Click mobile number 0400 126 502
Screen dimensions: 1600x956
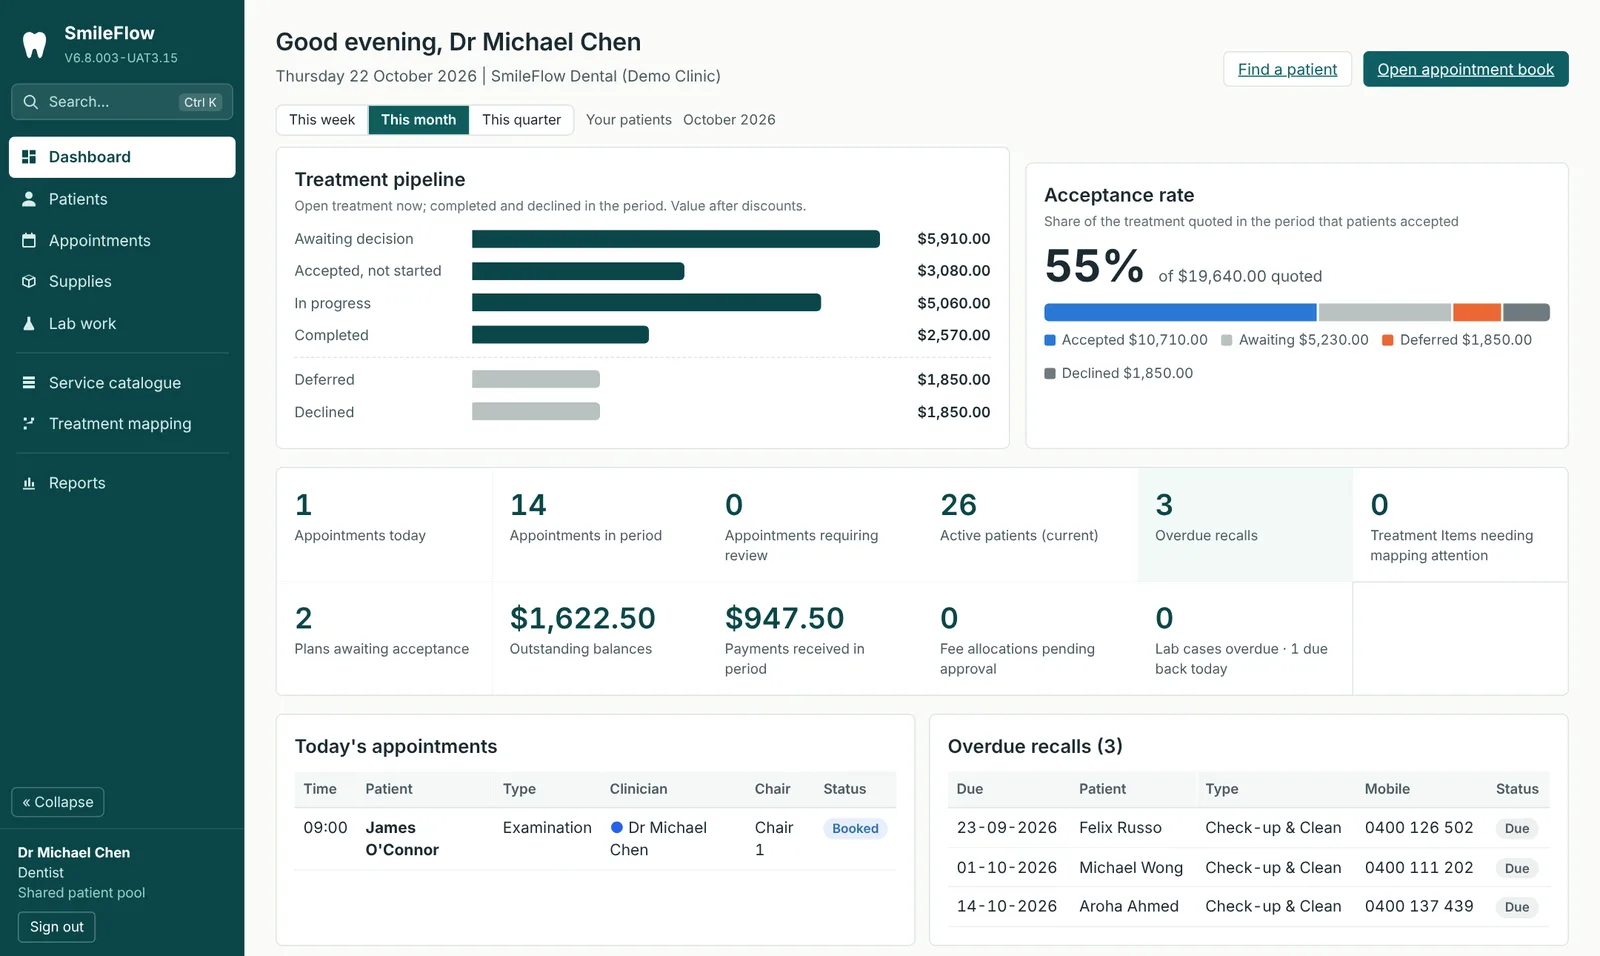click(1419, 828)
